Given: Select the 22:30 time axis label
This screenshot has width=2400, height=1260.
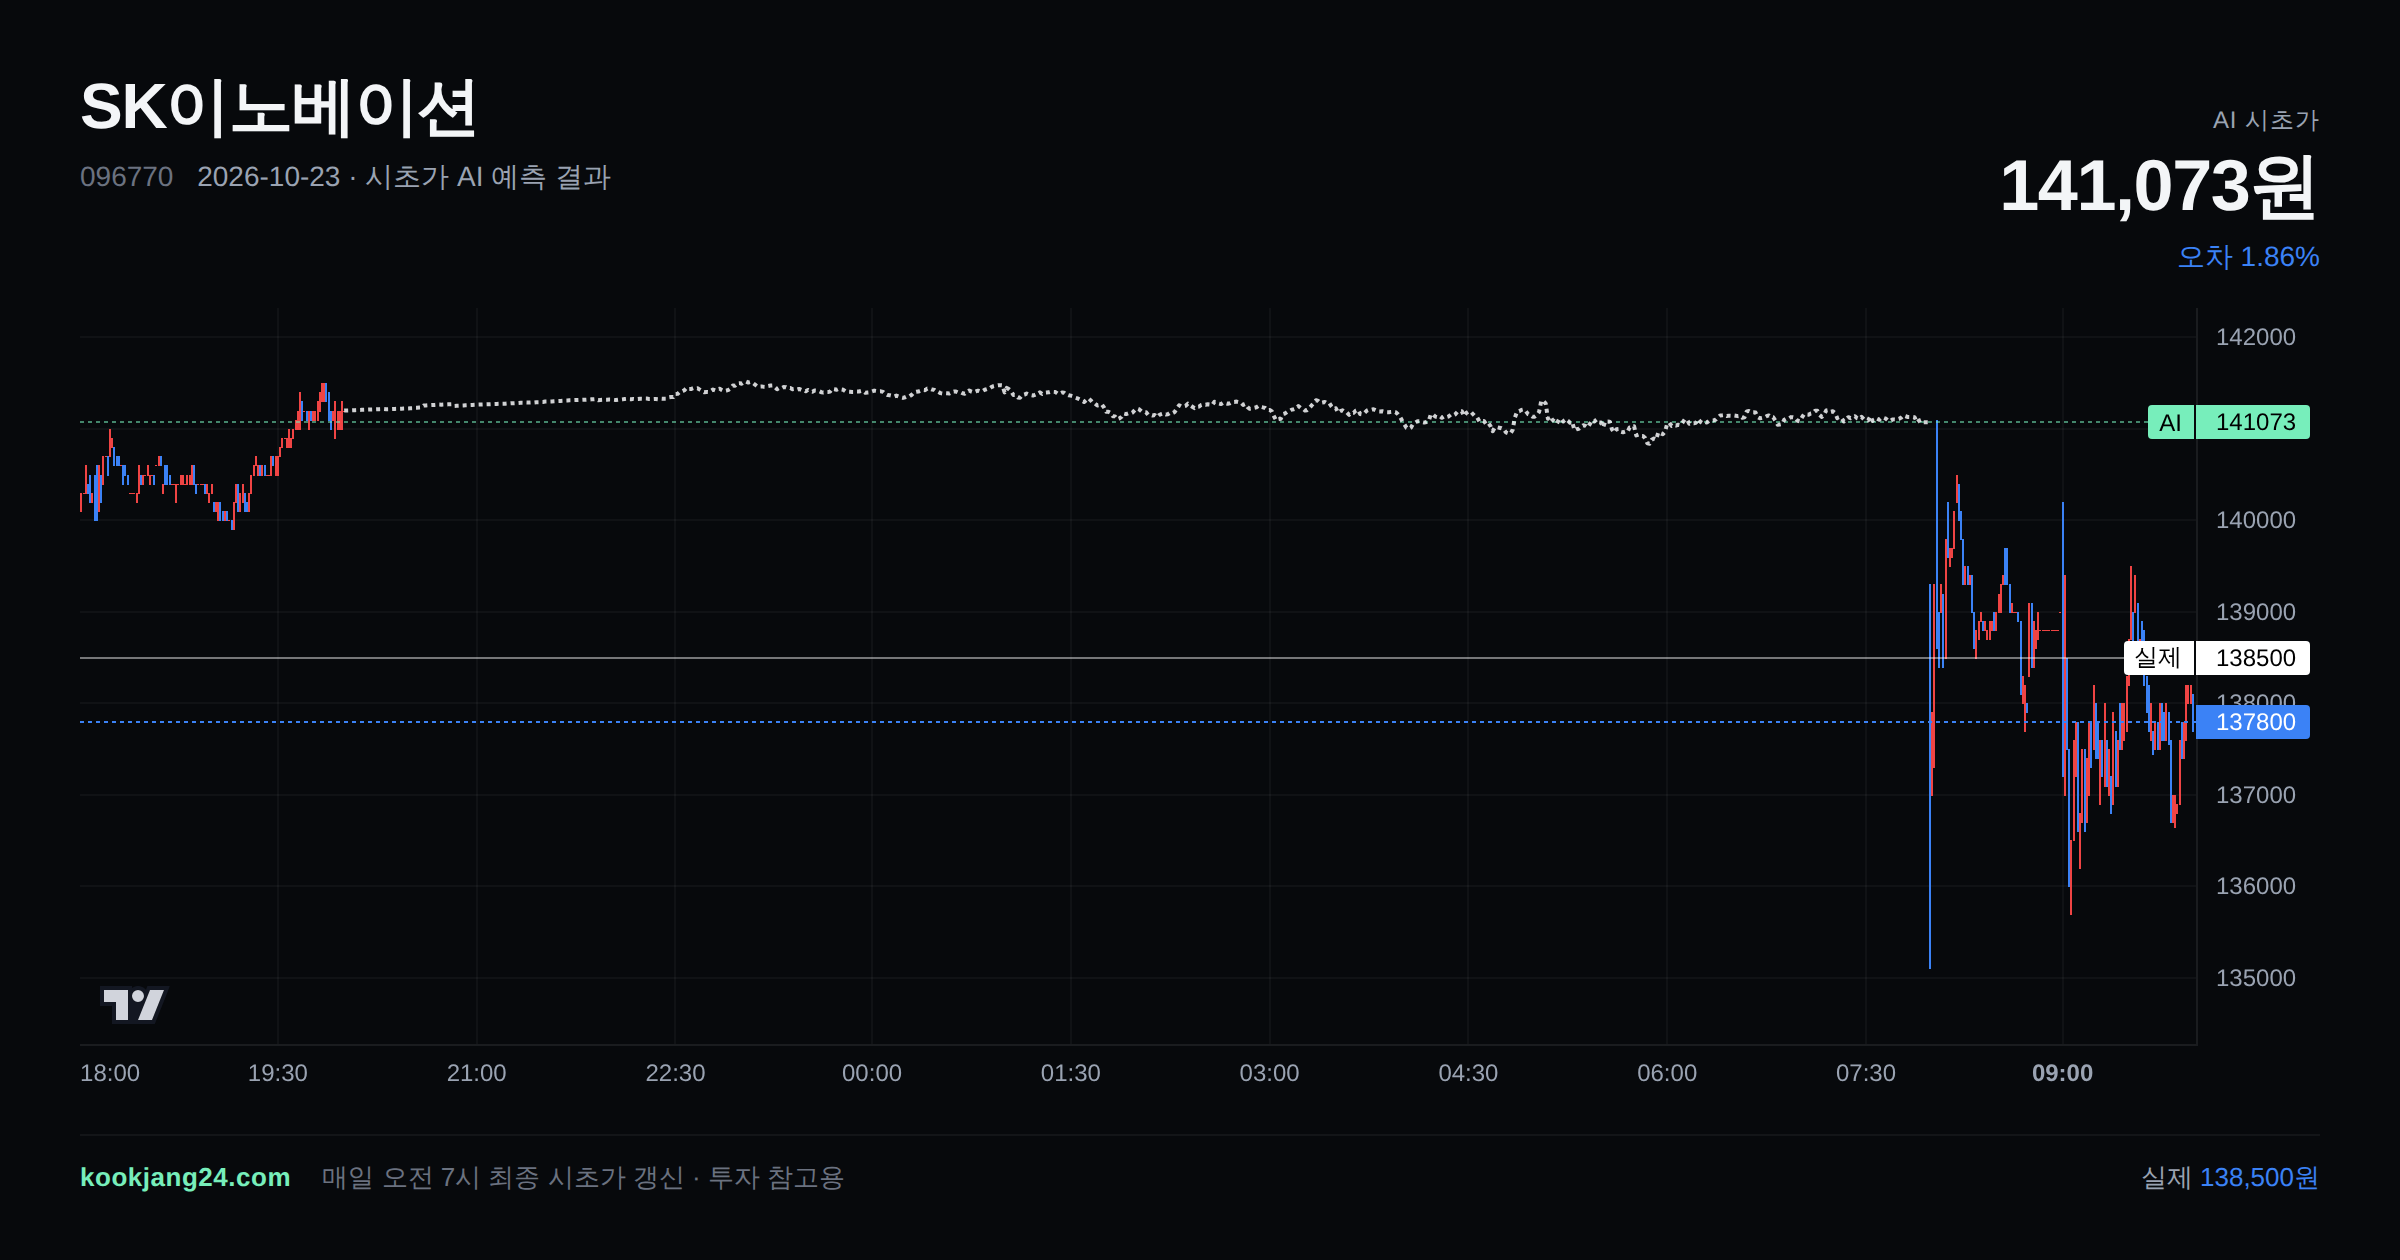Looking at the screenshot, I should [x=675, y=1073].
